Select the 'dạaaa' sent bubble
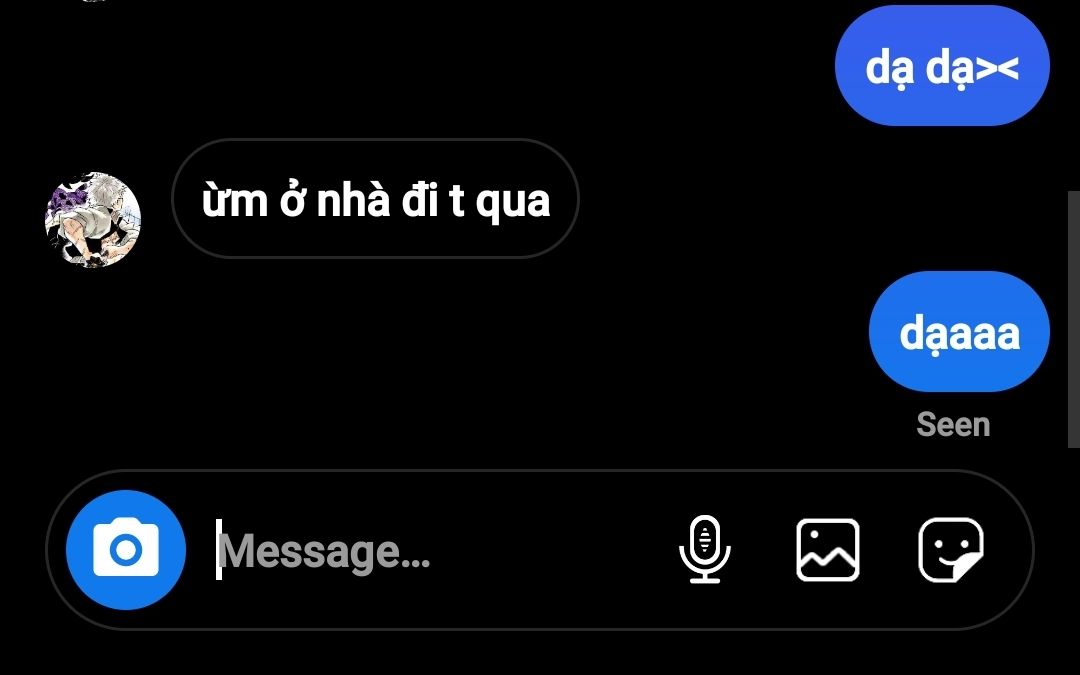Viewport: 1080px width, 675px height. tap(959, 331)
